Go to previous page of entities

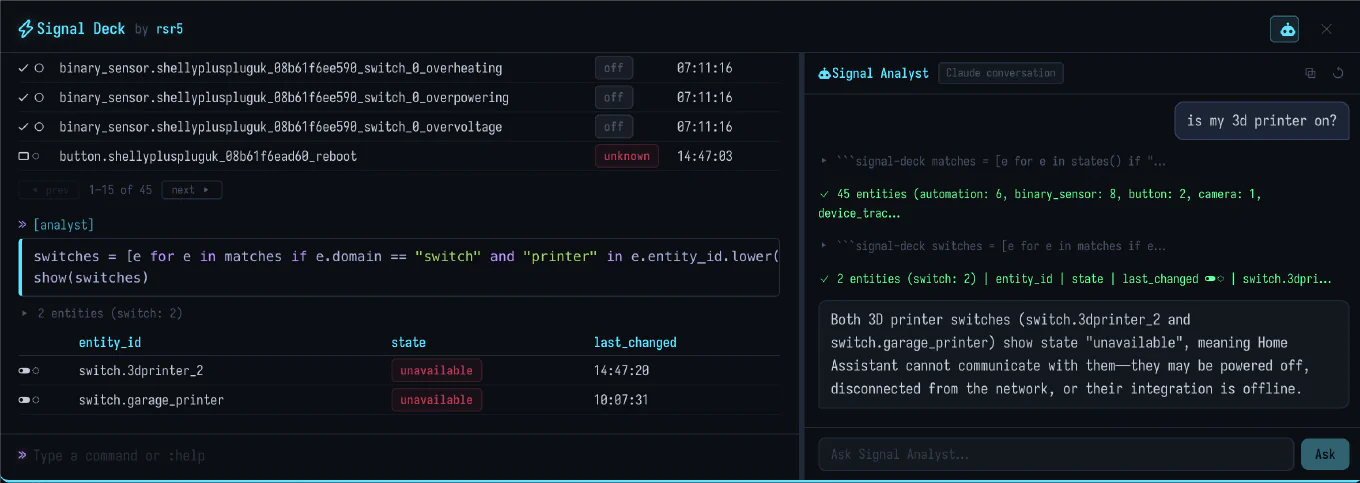point(50,189)
